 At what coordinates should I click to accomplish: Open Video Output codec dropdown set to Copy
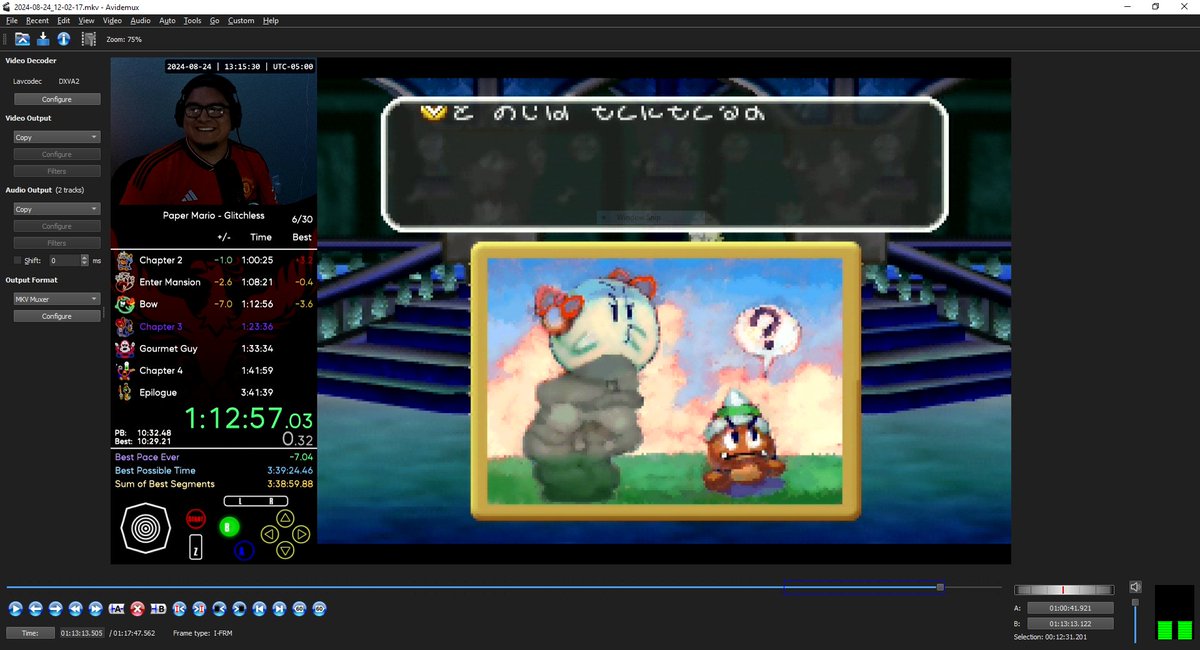coord(56,137)
